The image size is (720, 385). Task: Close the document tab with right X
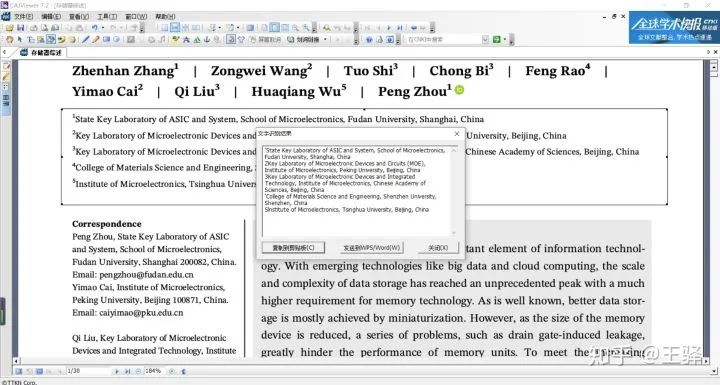point(716,52)
